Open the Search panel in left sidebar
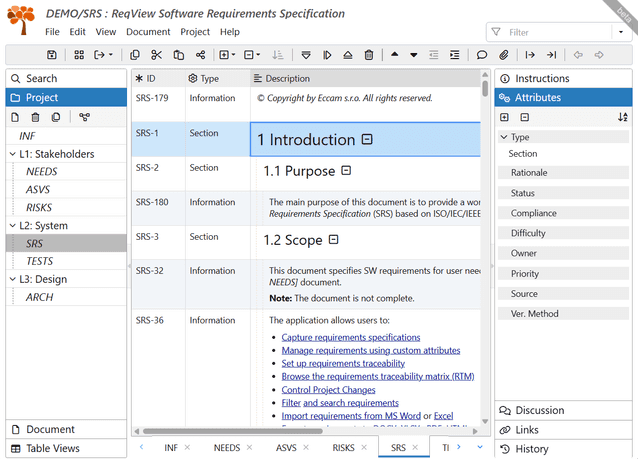Screen dimensions: 638x459 click(66, 78)
